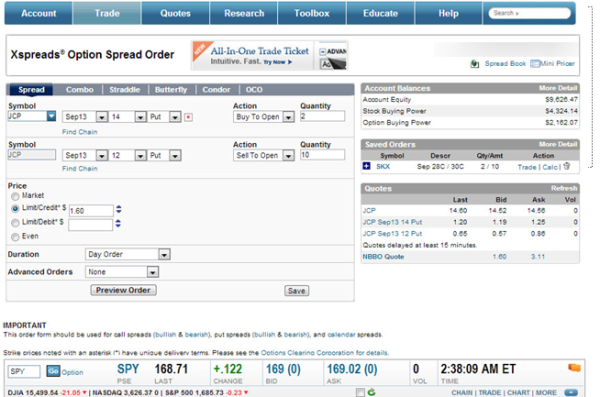Switch to the Straddle tab
Viewport: 600px width, 397px height.
(x=125, y=90)
